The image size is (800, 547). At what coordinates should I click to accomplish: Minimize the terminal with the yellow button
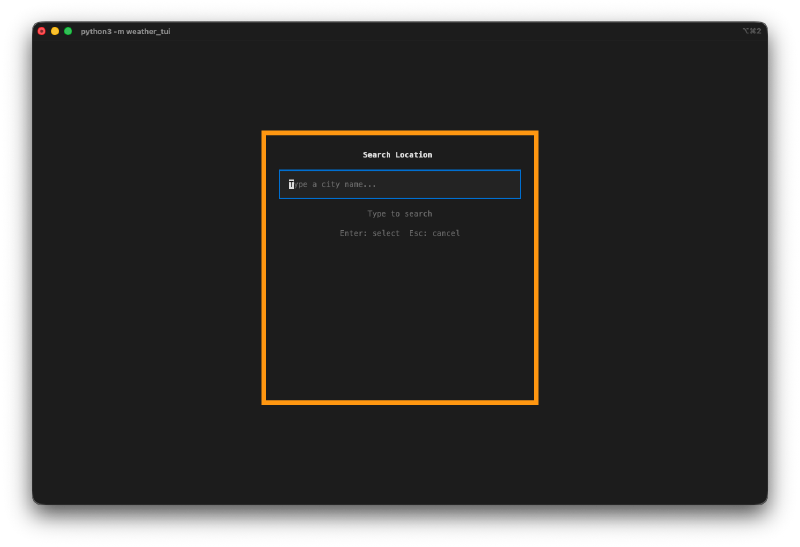tap(55, 31)
